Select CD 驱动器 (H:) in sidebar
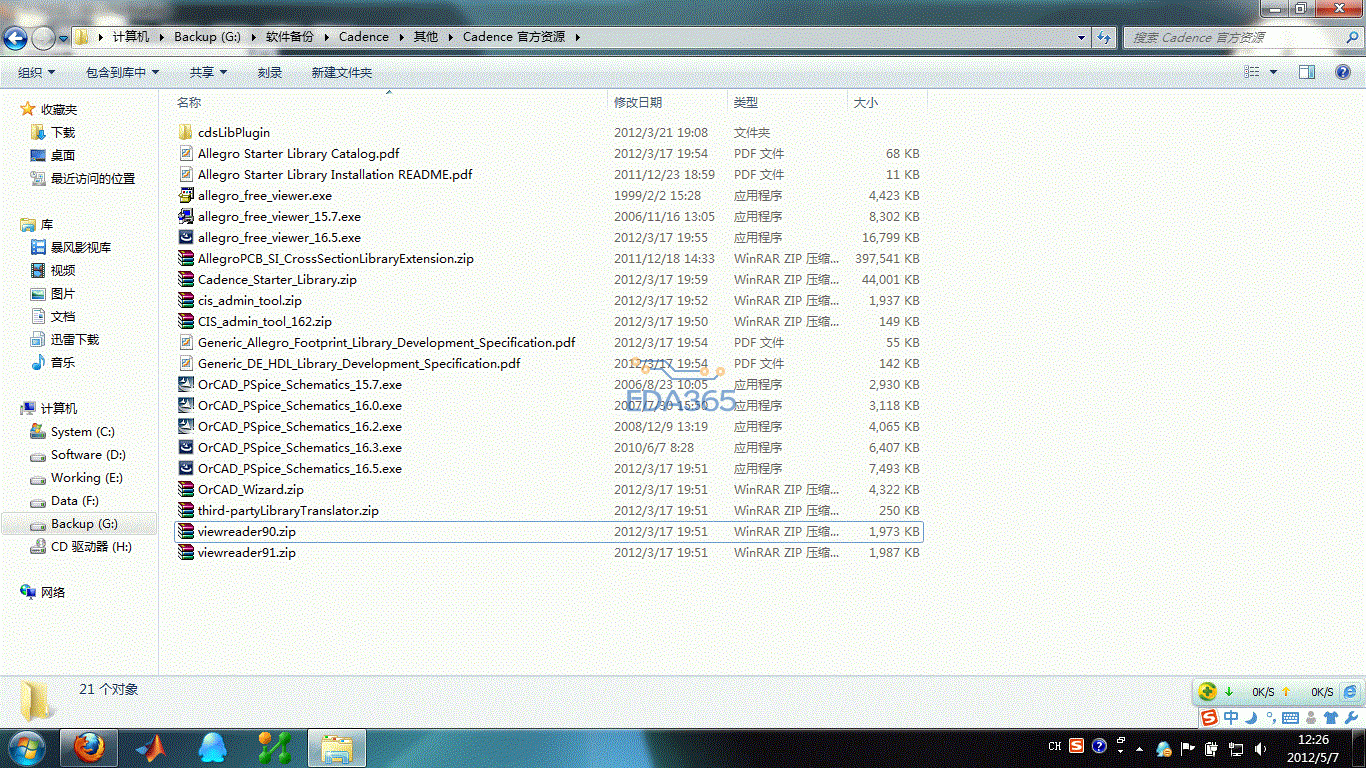This screenshot has height=768, width=1366. pyautogui.click(x=91, y=546)
